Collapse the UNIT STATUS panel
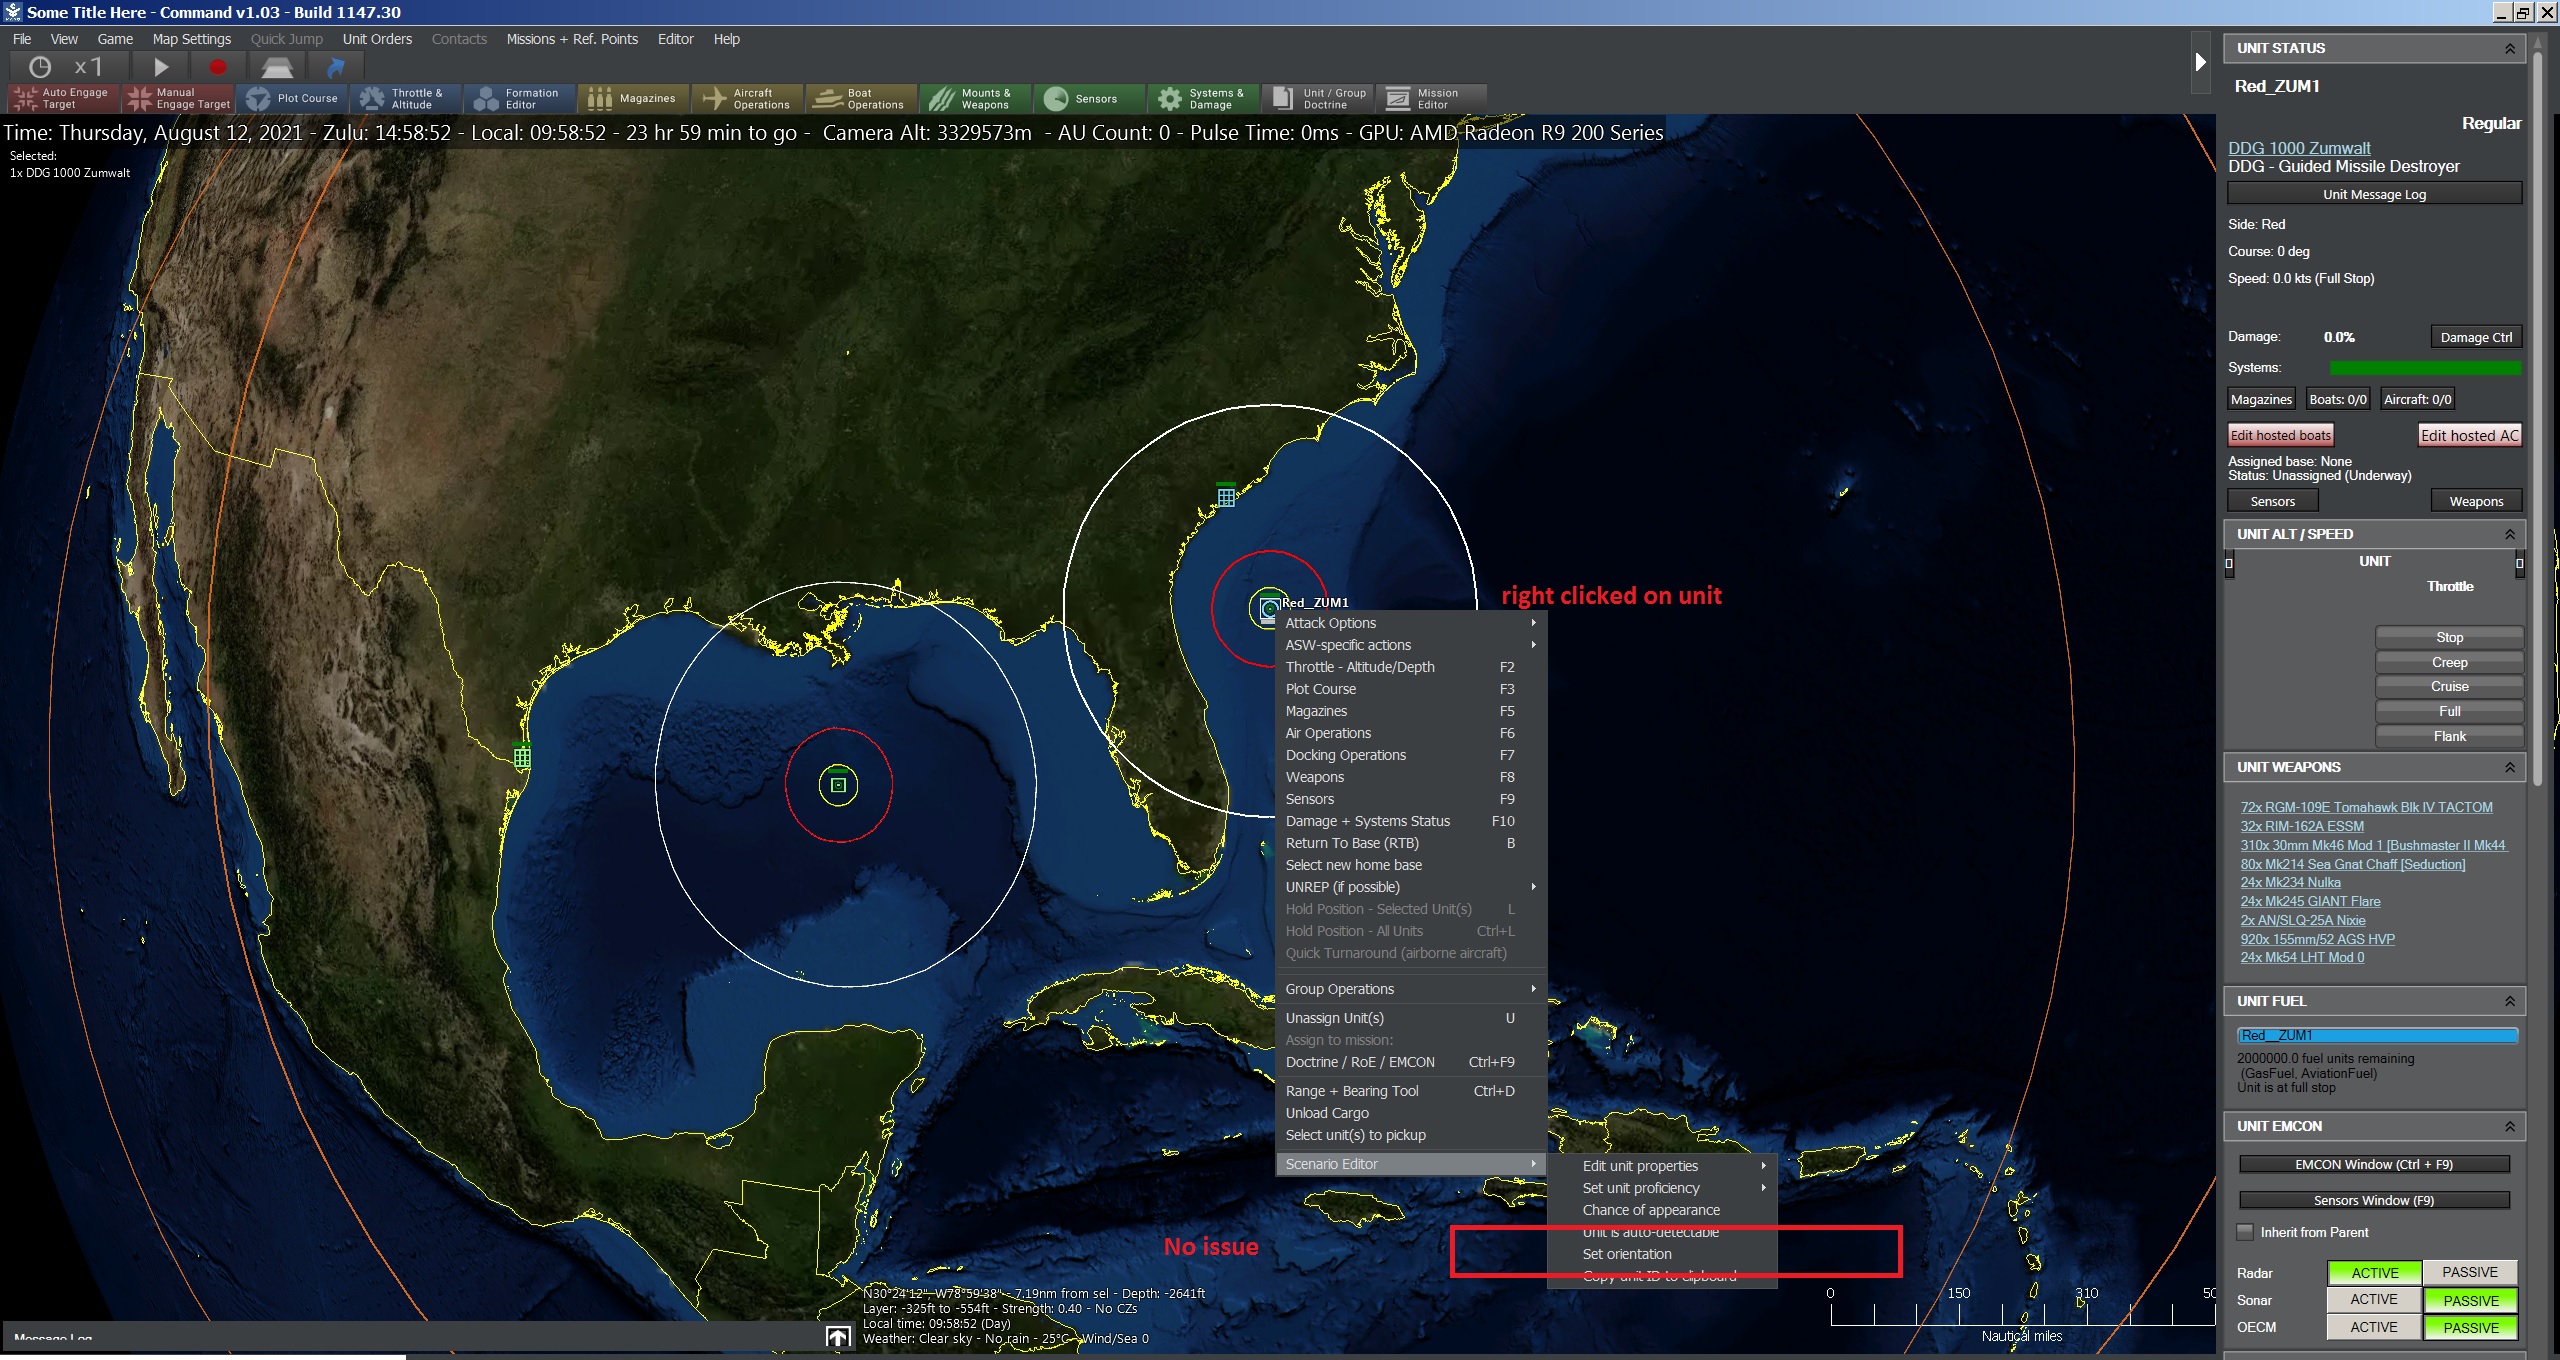This screenshot has width=2560, height=1360. point(2509,48)
